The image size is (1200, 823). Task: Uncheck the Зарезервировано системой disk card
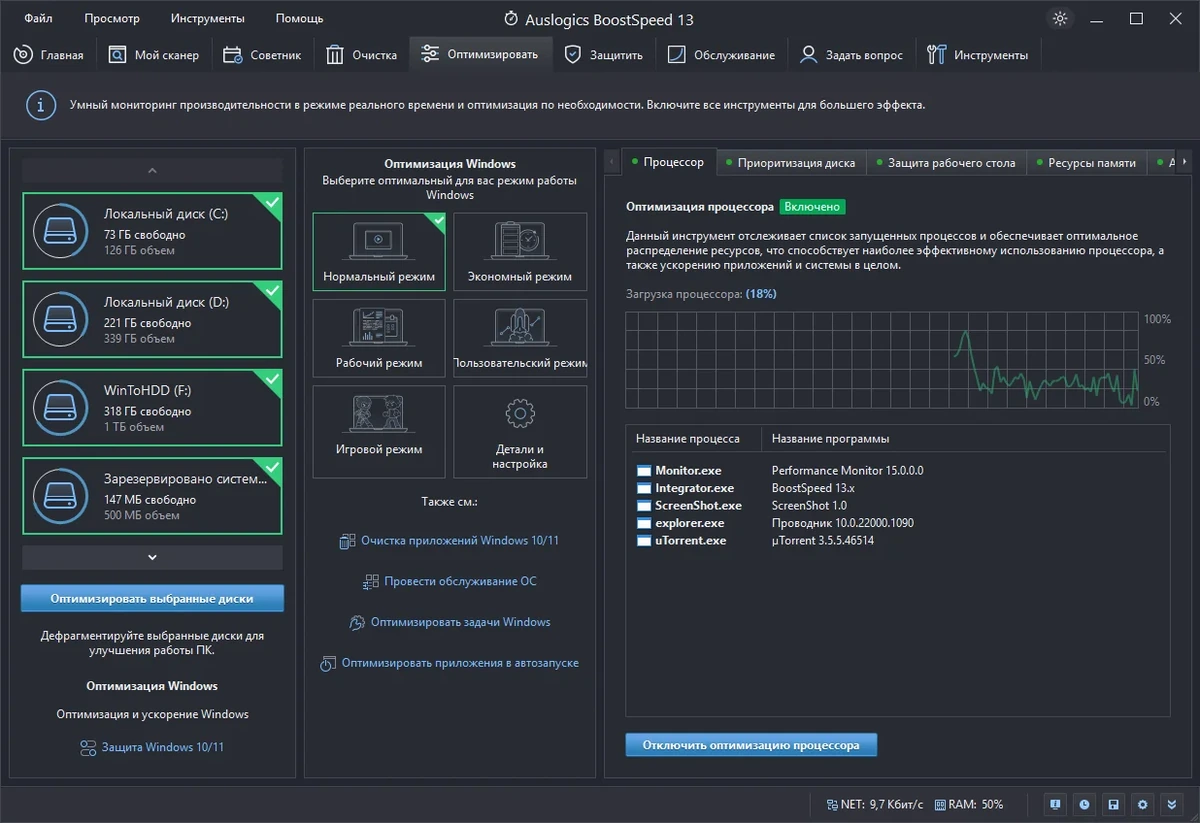[152, 495]
